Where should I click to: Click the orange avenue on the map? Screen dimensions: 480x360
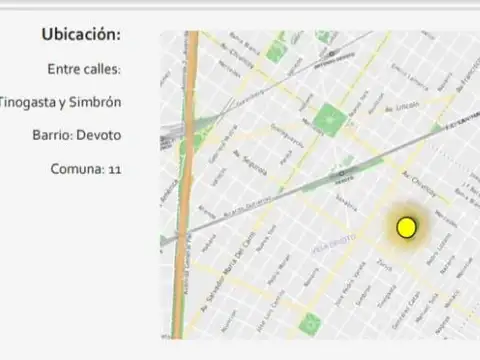click(185, 185)
